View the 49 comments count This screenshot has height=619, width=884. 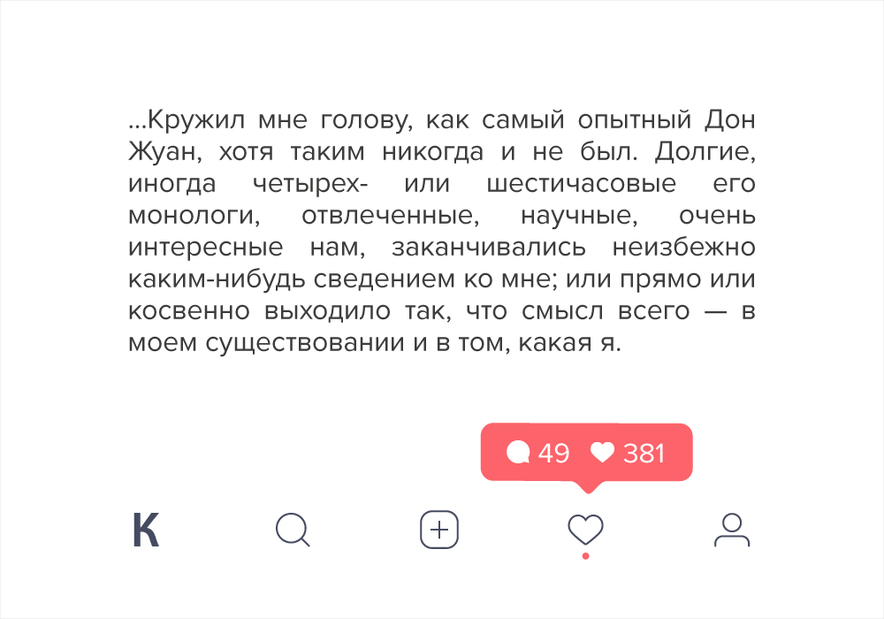click(554, 453)
